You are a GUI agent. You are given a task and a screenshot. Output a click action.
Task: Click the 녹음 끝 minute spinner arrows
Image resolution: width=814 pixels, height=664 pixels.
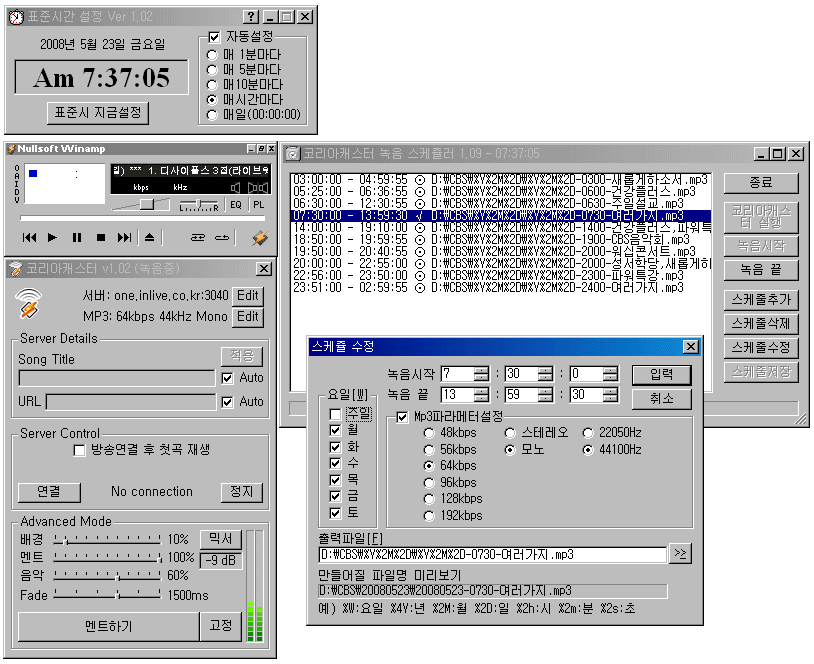click(x=545, y=395)
